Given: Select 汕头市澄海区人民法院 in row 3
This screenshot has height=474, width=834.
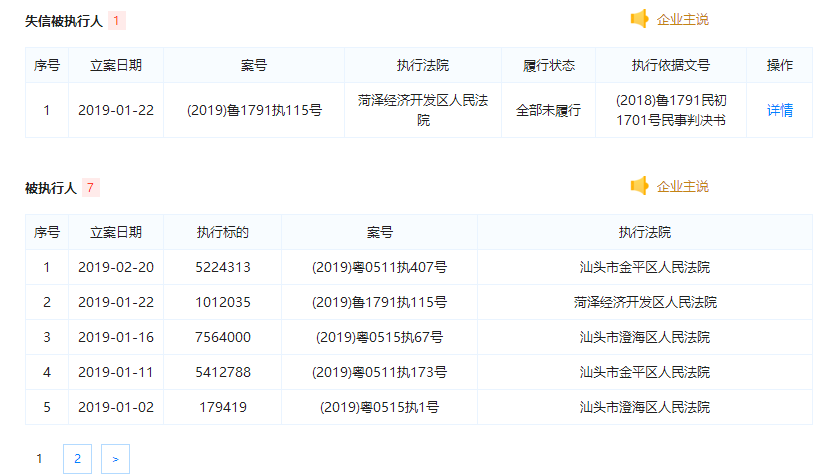Looking at the screenshot, I should click(x=645, y=337).
